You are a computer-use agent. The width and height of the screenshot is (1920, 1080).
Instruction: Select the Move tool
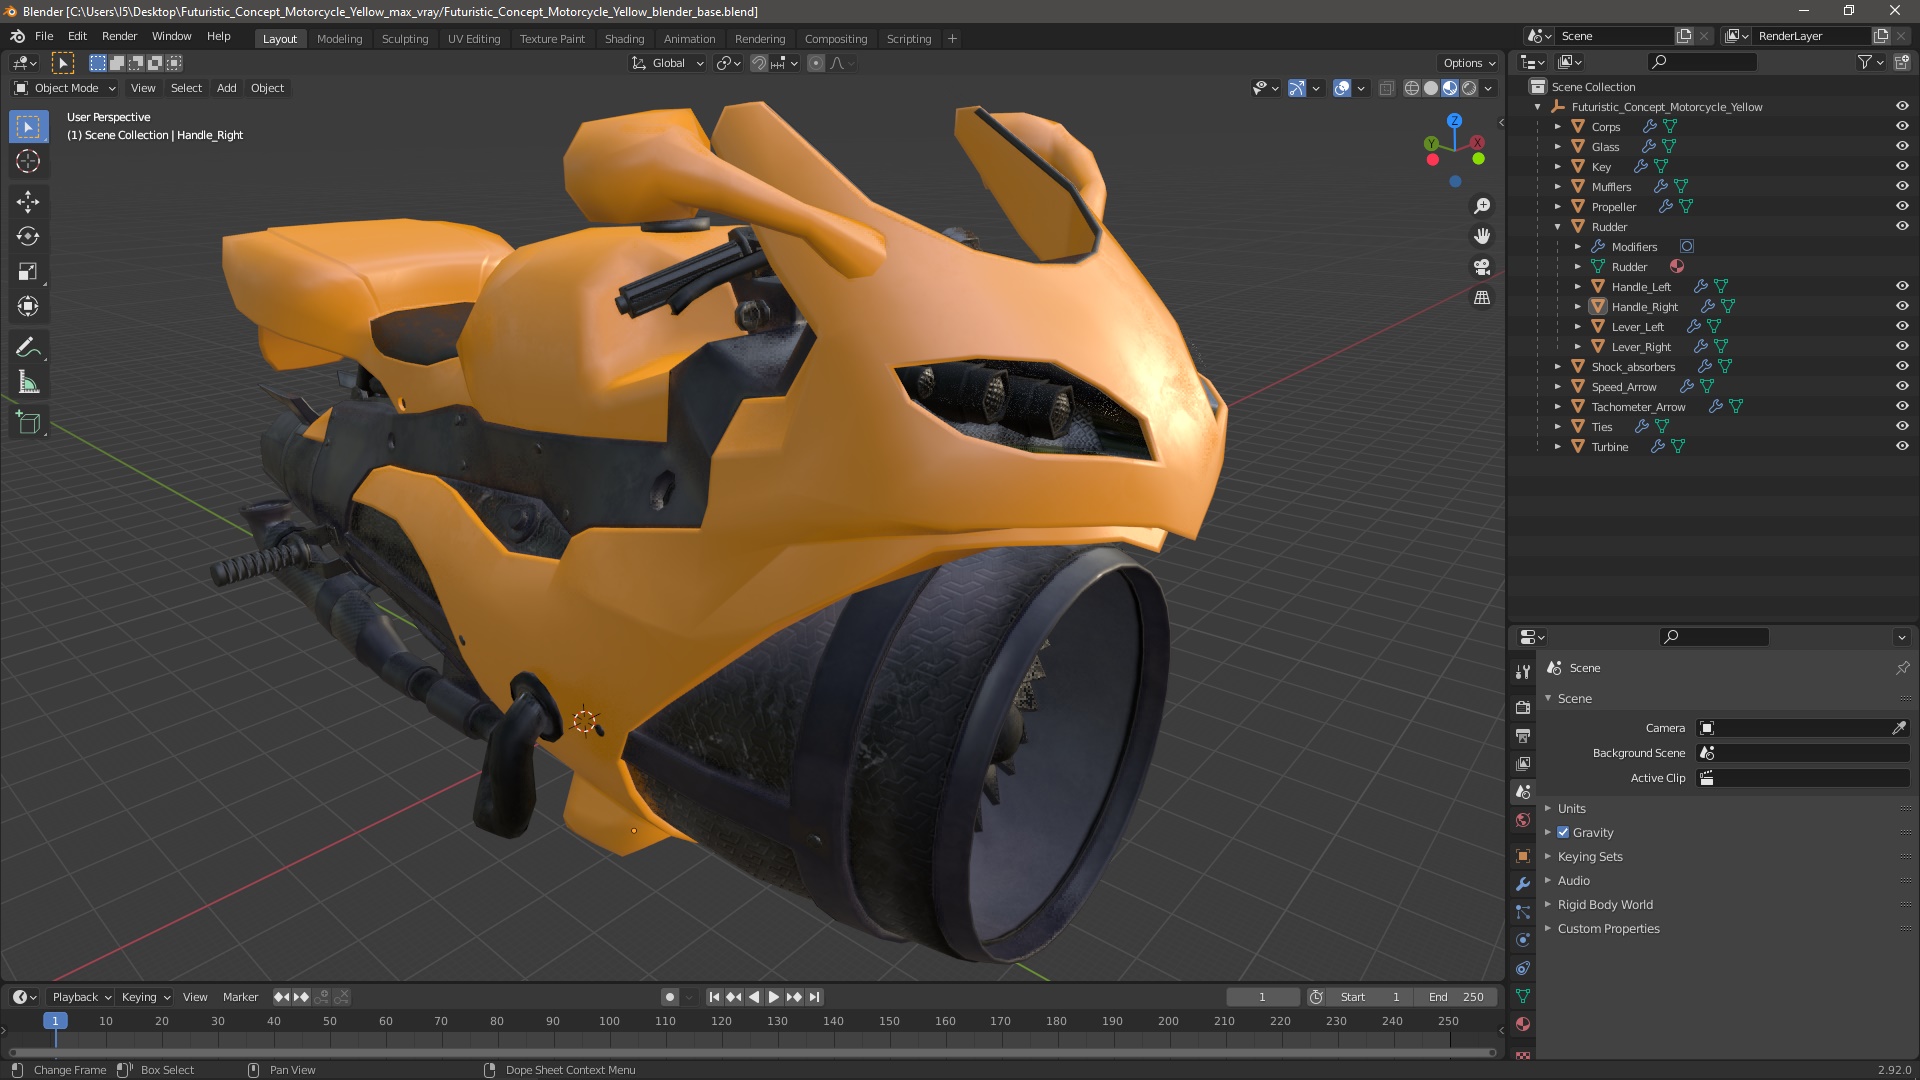tap(28, 202)
